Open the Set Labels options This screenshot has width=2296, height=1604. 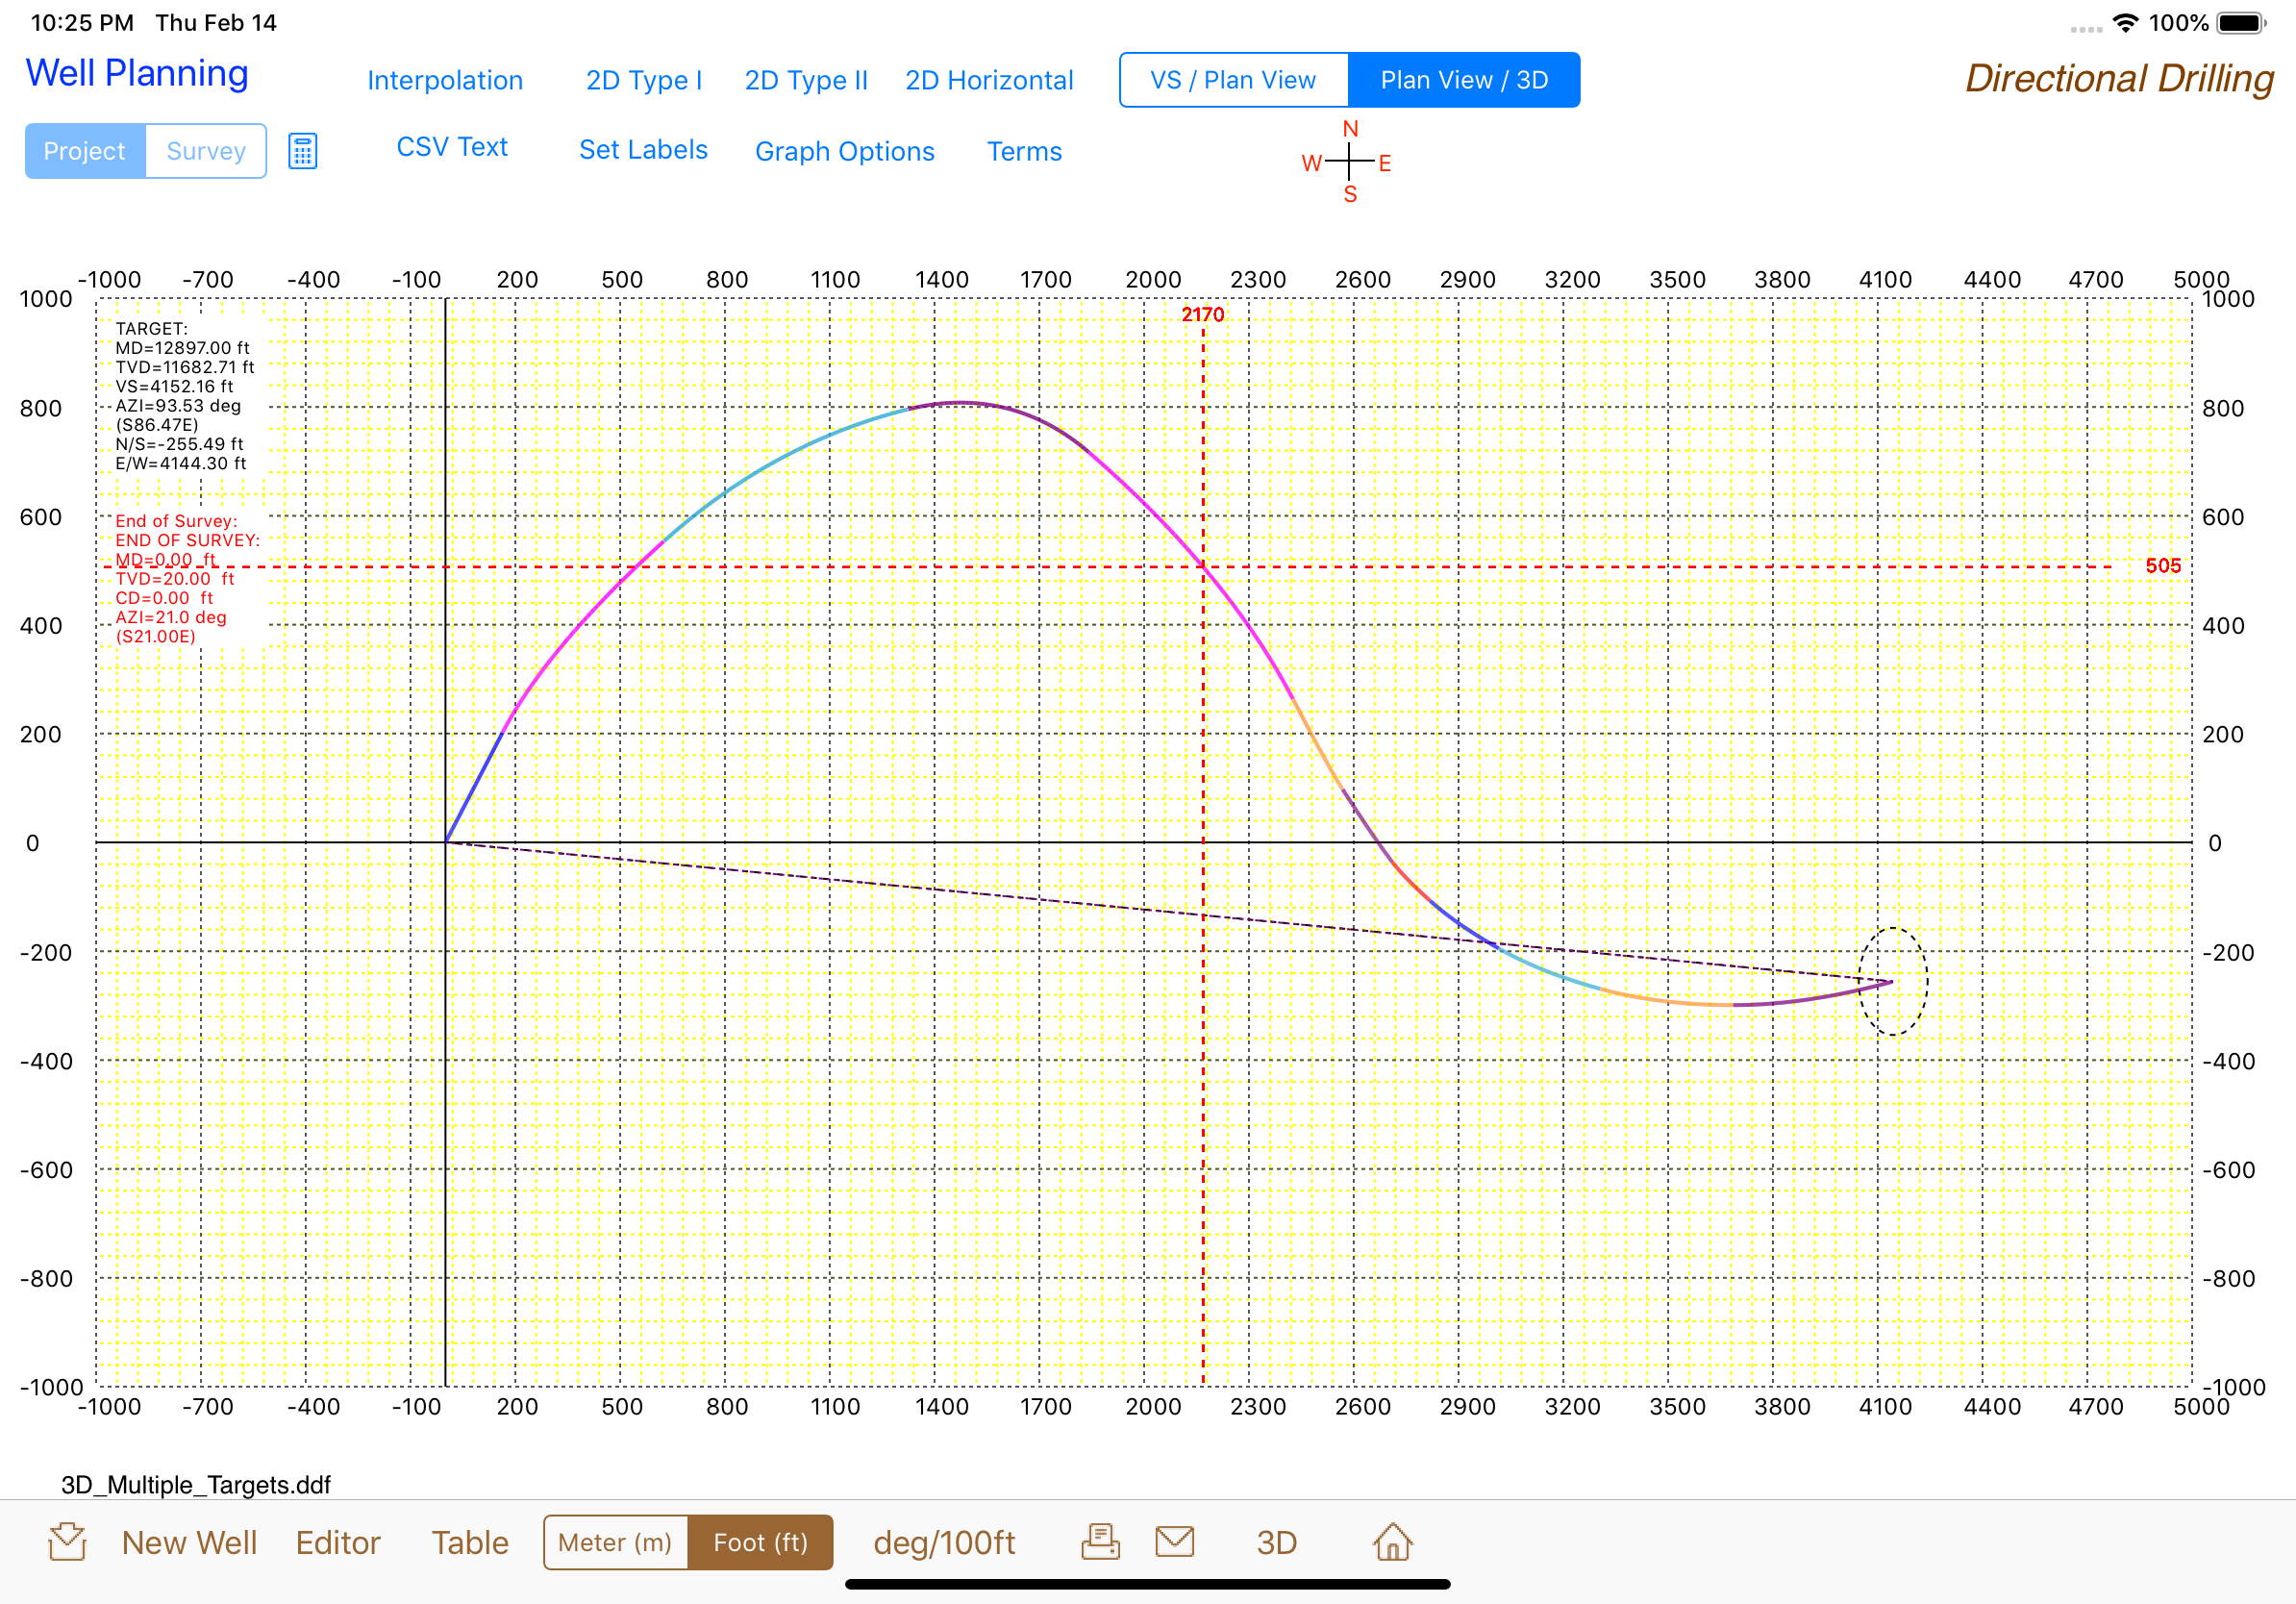click(x=643, y=150)
